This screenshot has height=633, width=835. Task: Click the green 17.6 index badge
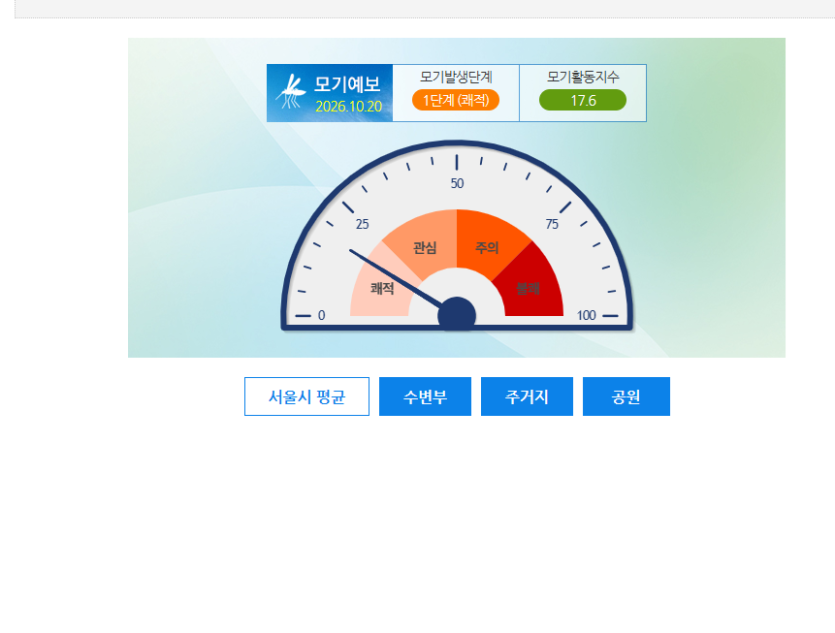583,100
